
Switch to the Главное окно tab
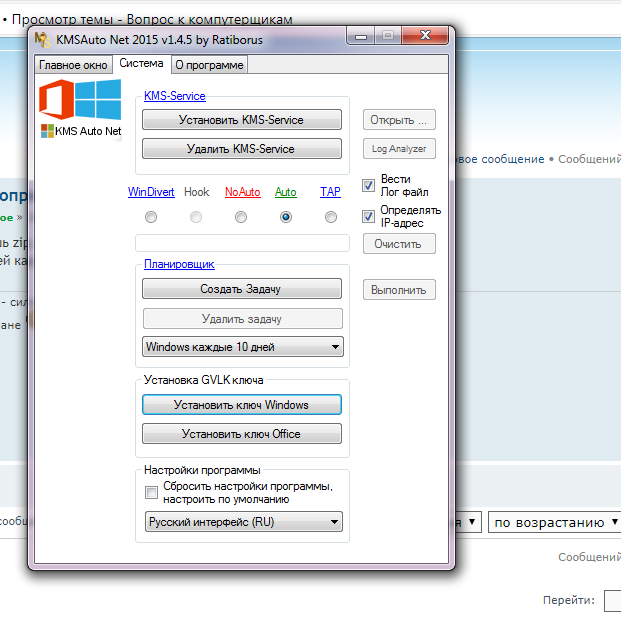pyautogui.click(x=73, y=65)
